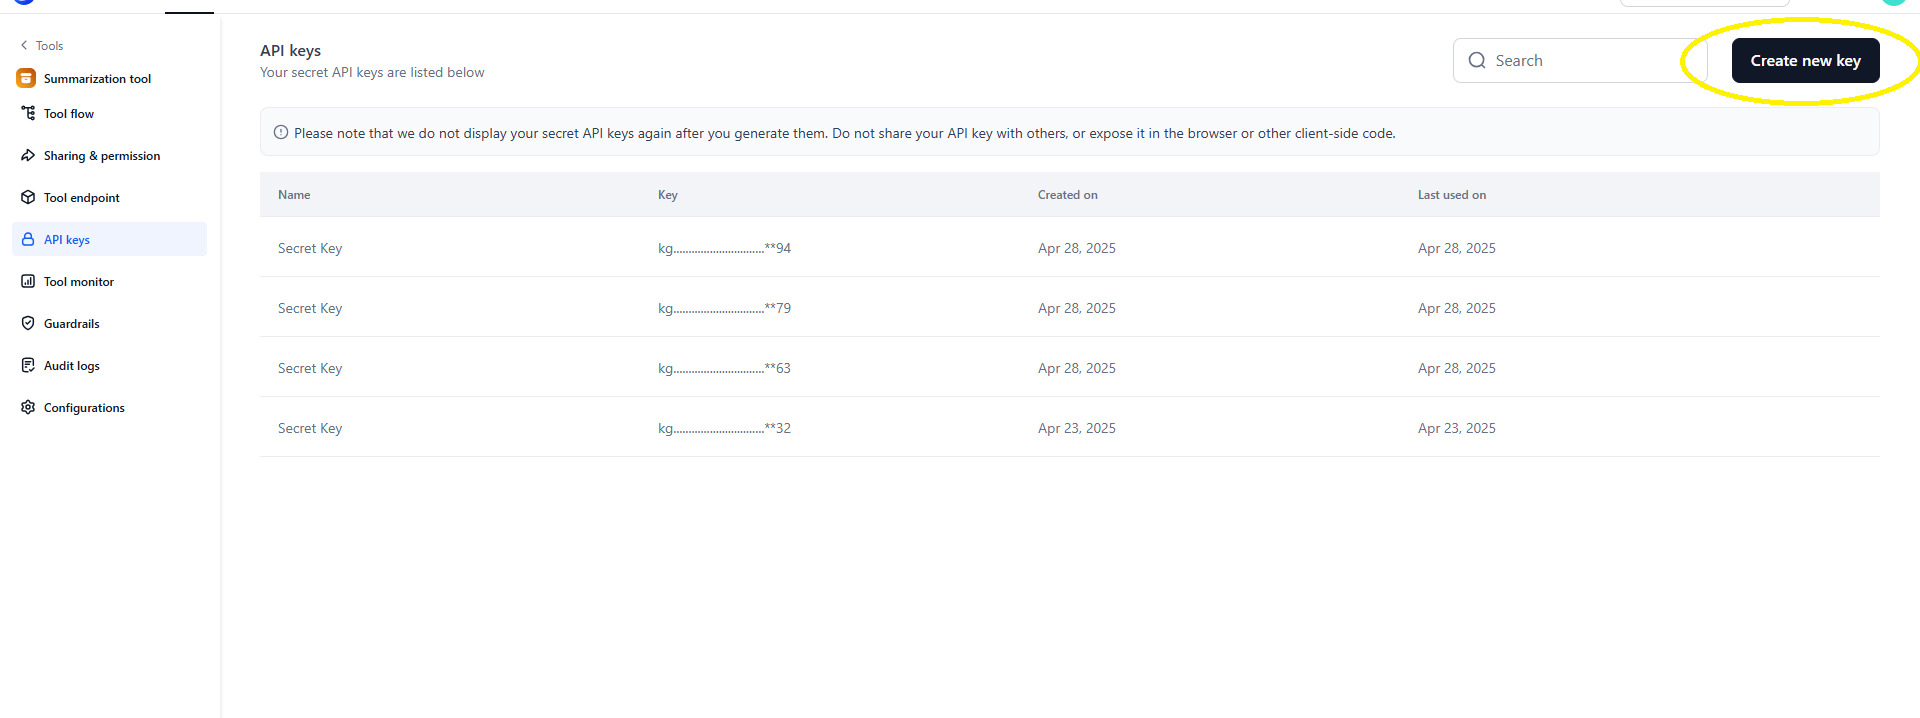Select the Secret Key row ending in 79
1920x718 pixels.
[1070, 307]
